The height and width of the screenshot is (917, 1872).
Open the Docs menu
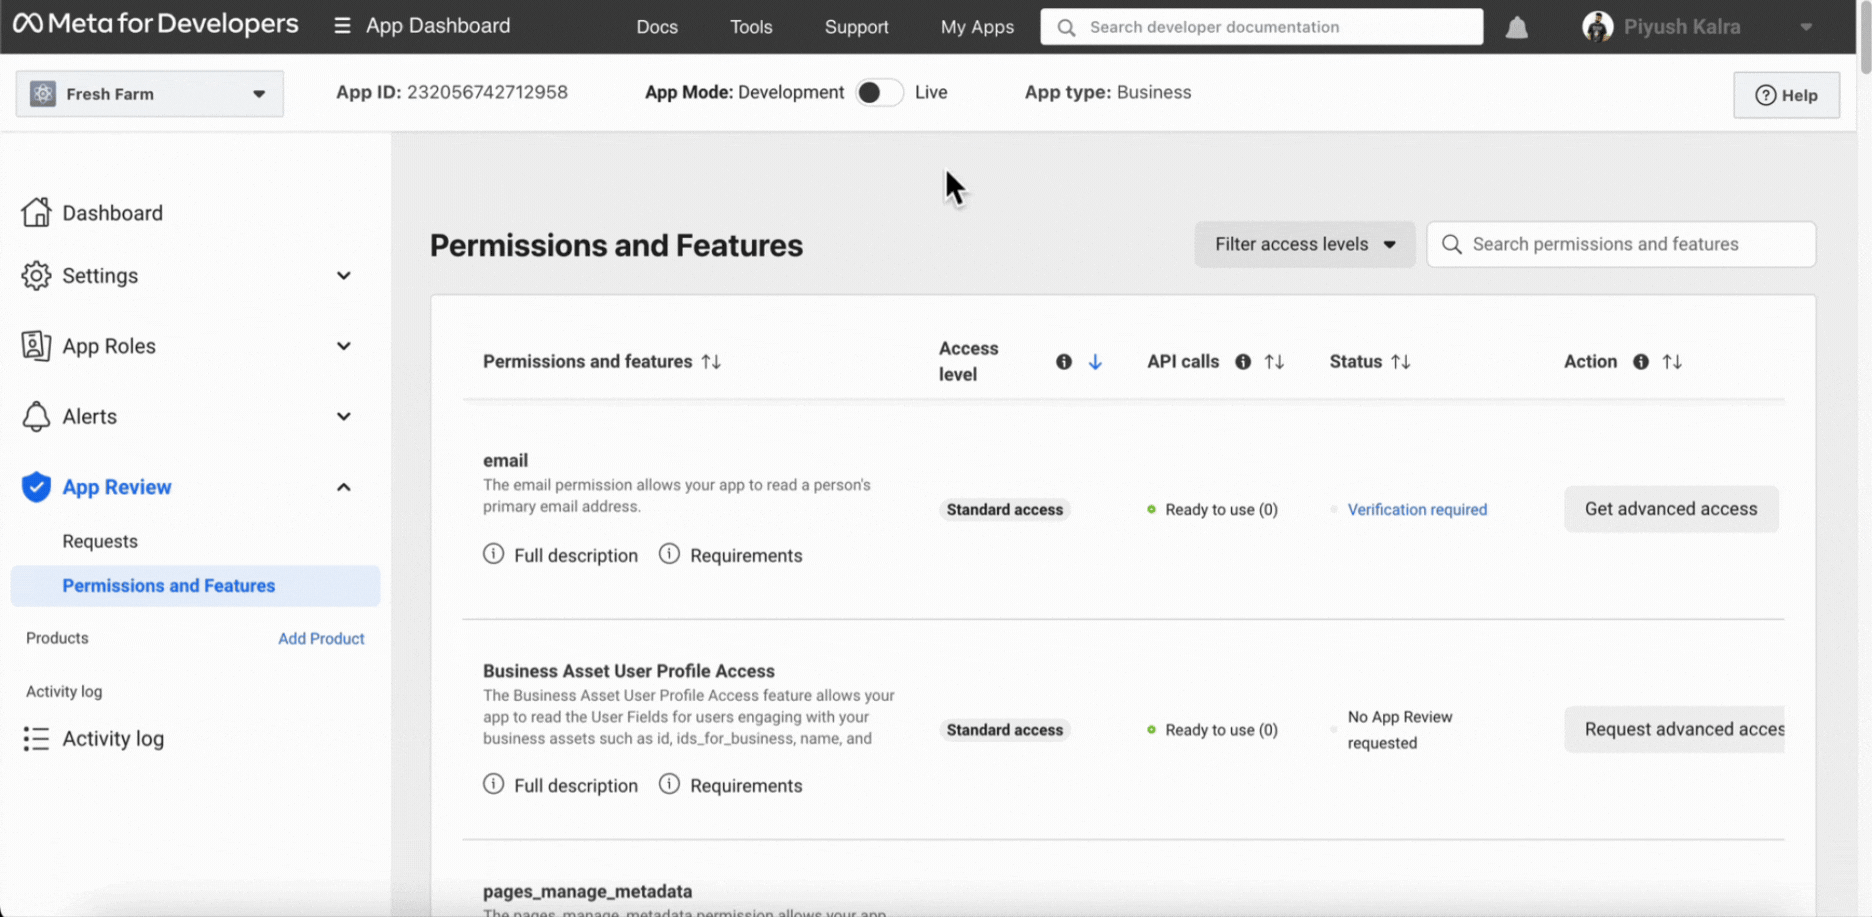tap(657, 27)
